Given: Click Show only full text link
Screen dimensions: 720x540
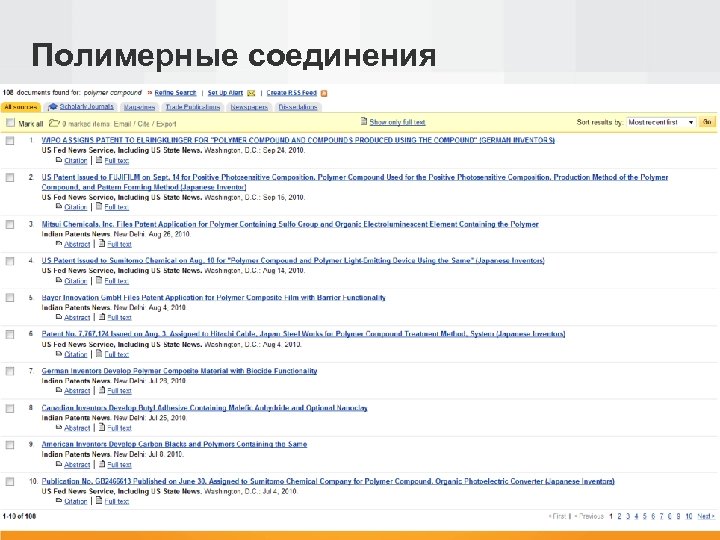Looking at the screenshot, I should point(397,122).
